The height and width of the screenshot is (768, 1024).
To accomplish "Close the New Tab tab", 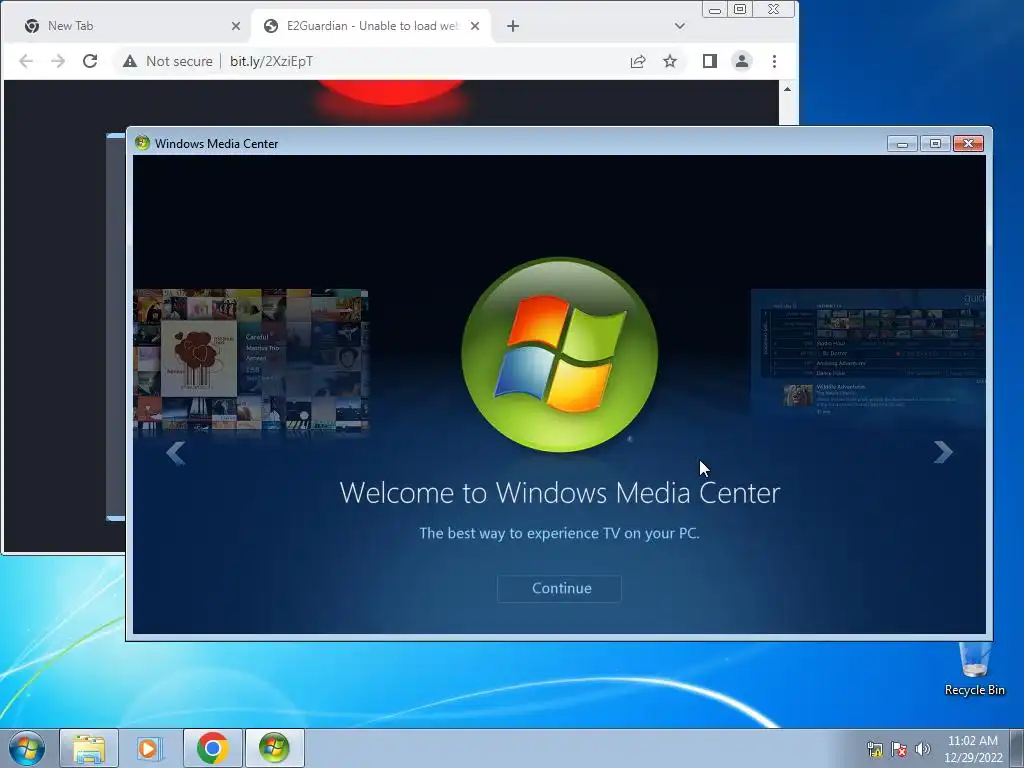I will pyautogui.click(x=236, y=26).
